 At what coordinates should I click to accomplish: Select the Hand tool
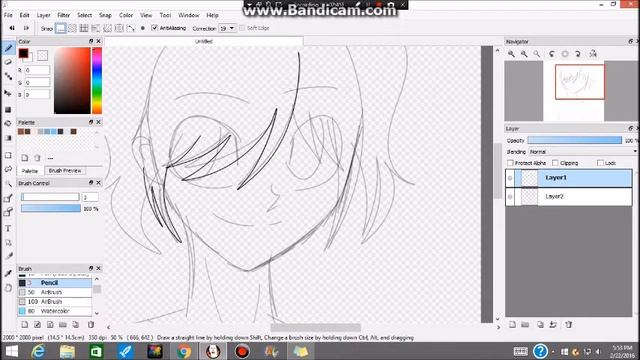[x=8, y=288]
